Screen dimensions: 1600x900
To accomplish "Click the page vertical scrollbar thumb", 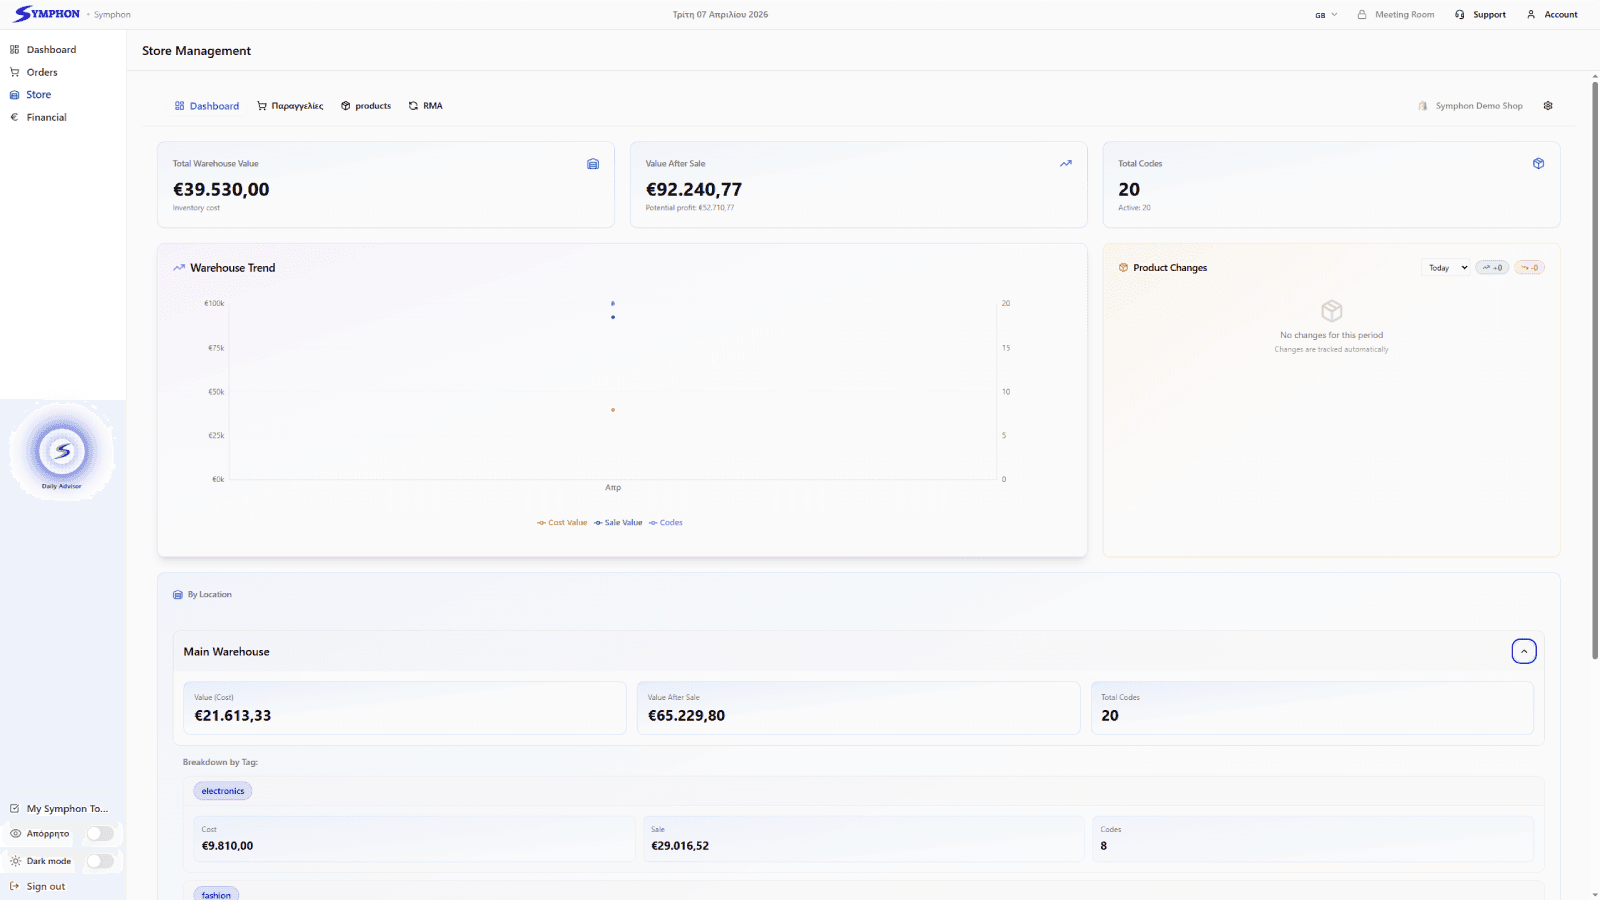I will (x=1595, y=370).
